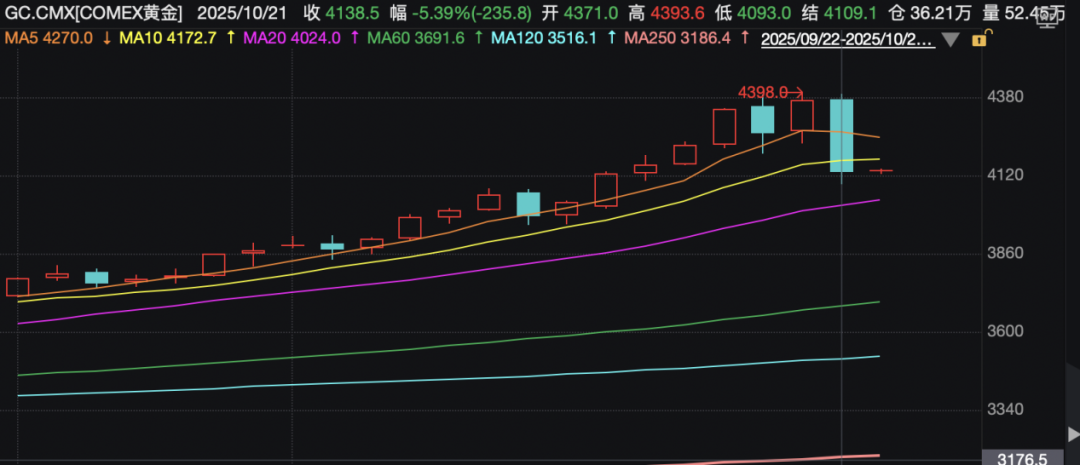The image size is (1080, 465).
Task: Click the 2025/09/22 date range link
Action: point(848,39)
